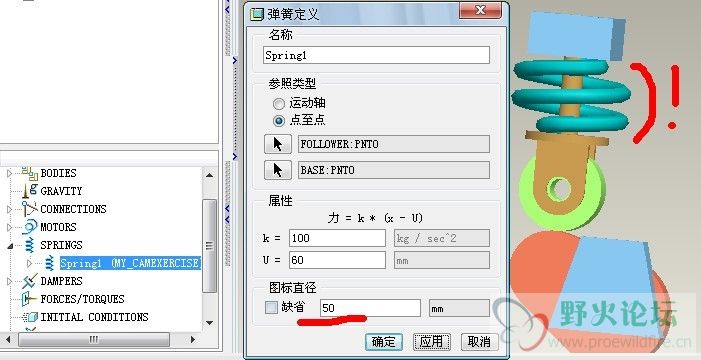
Task: Click the horizontal scrollbar left arrow
Action: [8, 339]
